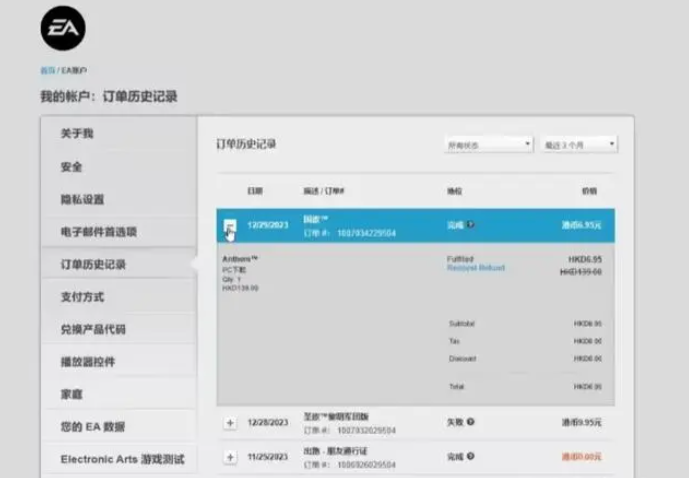
Task: Go to 隐私设置
Action: pos(83,199)
